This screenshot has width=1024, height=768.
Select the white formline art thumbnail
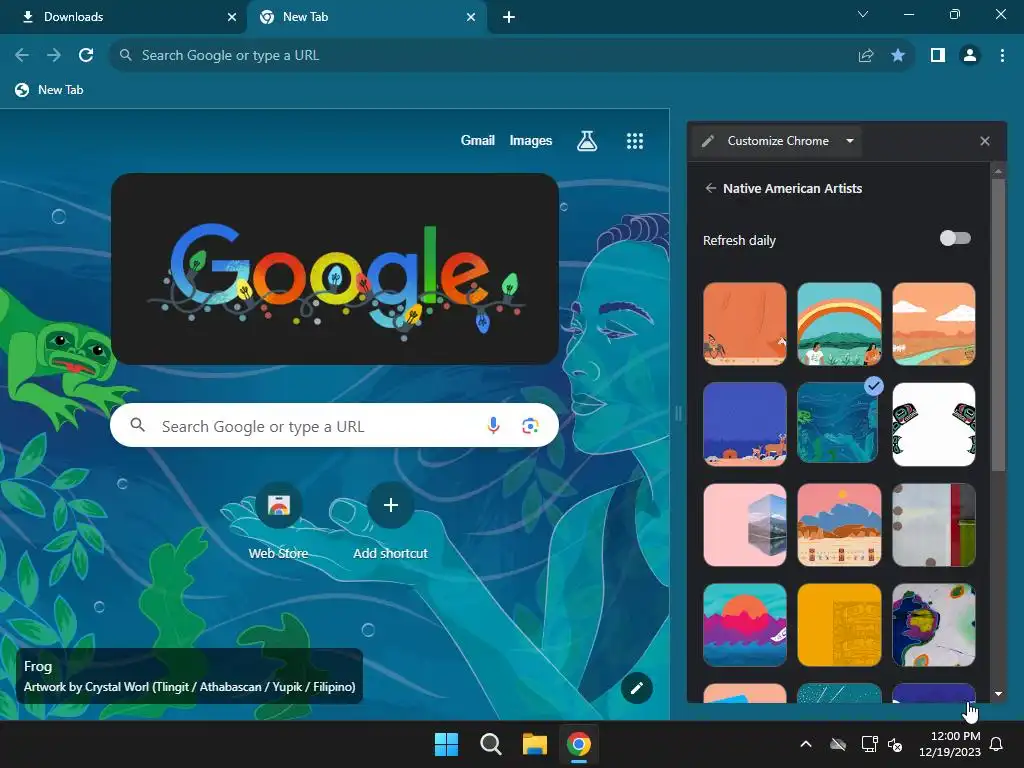click(934, 424)
